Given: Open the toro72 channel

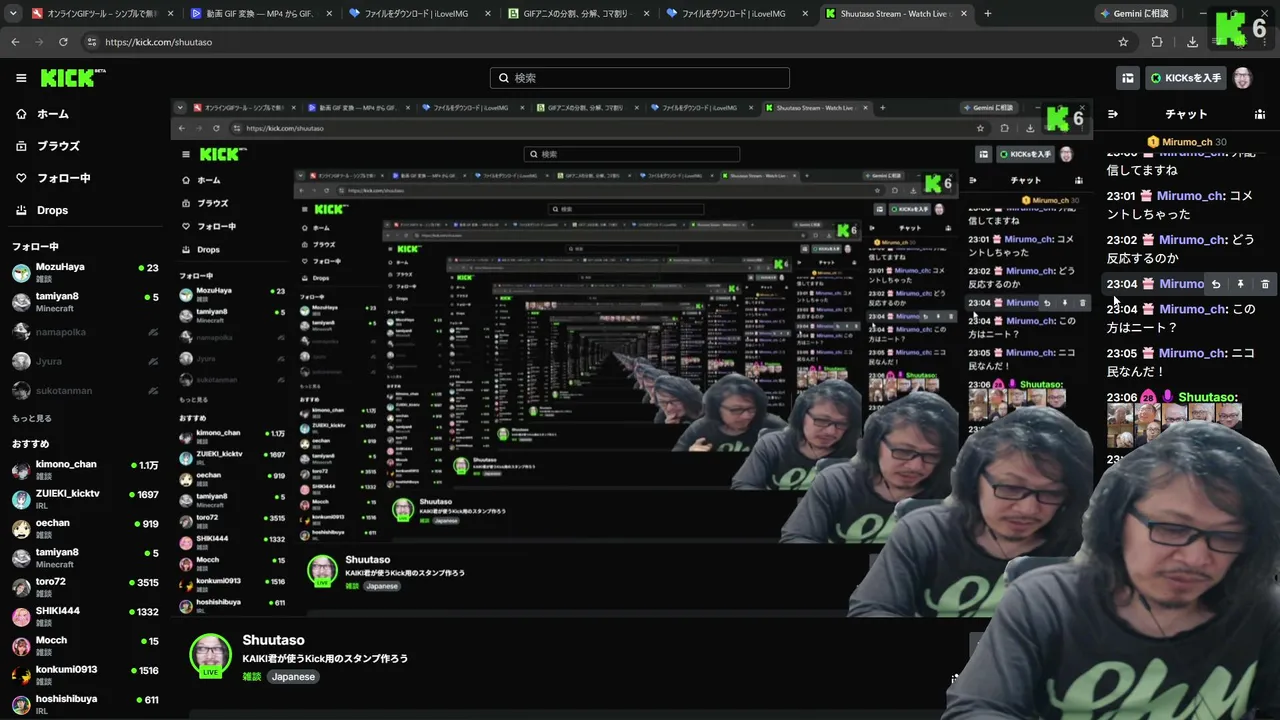Looking at the screenshot, I should [x=84, y=587].
